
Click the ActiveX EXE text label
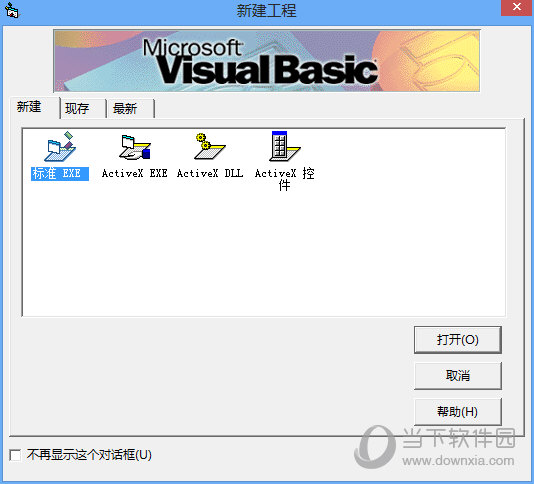(x=135, y=173)
